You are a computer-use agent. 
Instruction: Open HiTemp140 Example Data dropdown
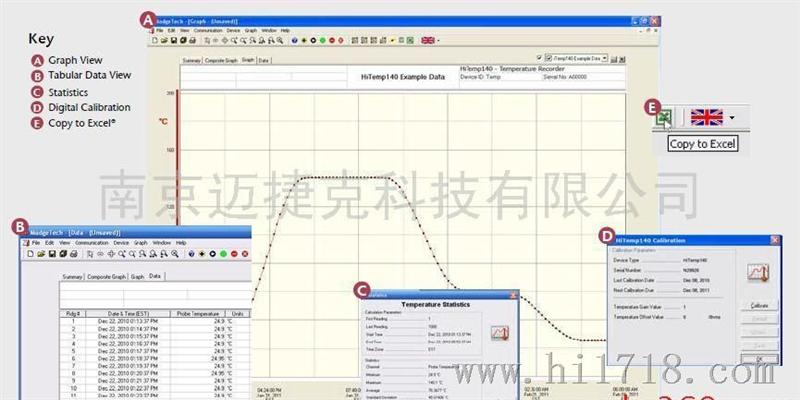point(605,58)
